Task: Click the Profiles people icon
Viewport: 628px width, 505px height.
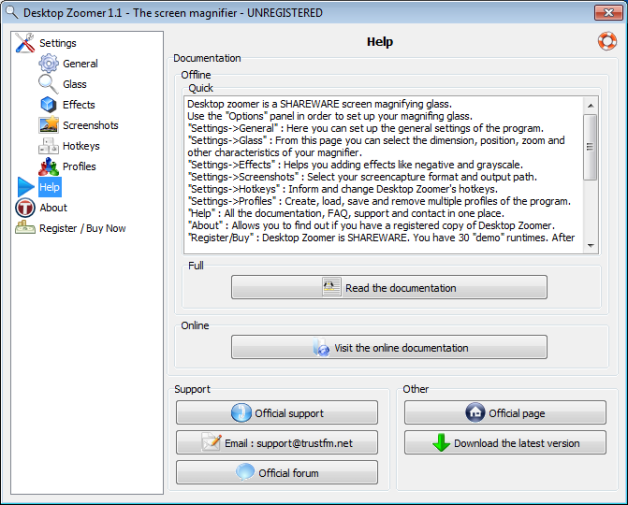Action: coord(48,166)
